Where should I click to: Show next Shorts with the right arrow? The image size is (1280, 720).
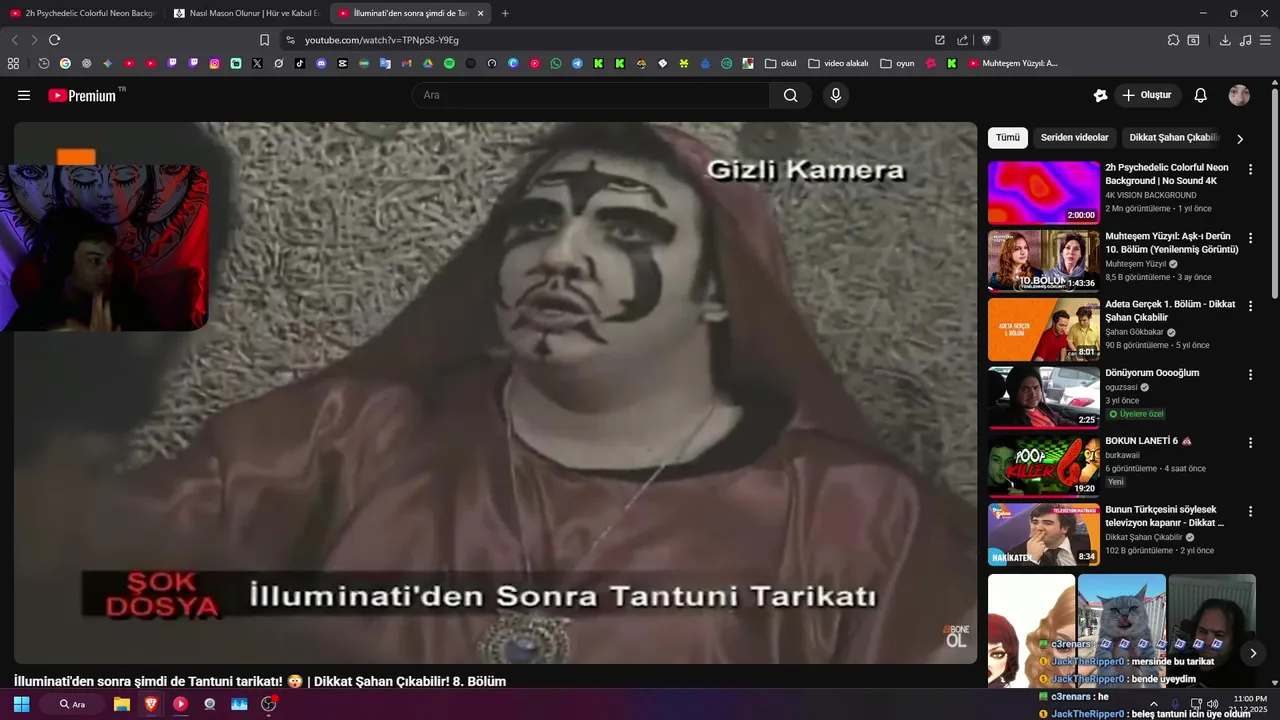click(x=1253, y=653)
